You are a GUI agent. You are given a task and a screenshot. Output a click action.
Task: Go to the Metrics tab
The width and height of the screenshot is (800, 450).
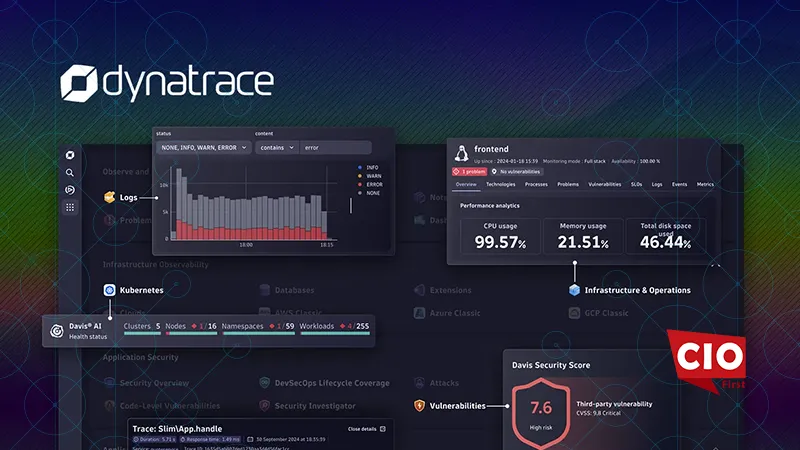(705, 184)
